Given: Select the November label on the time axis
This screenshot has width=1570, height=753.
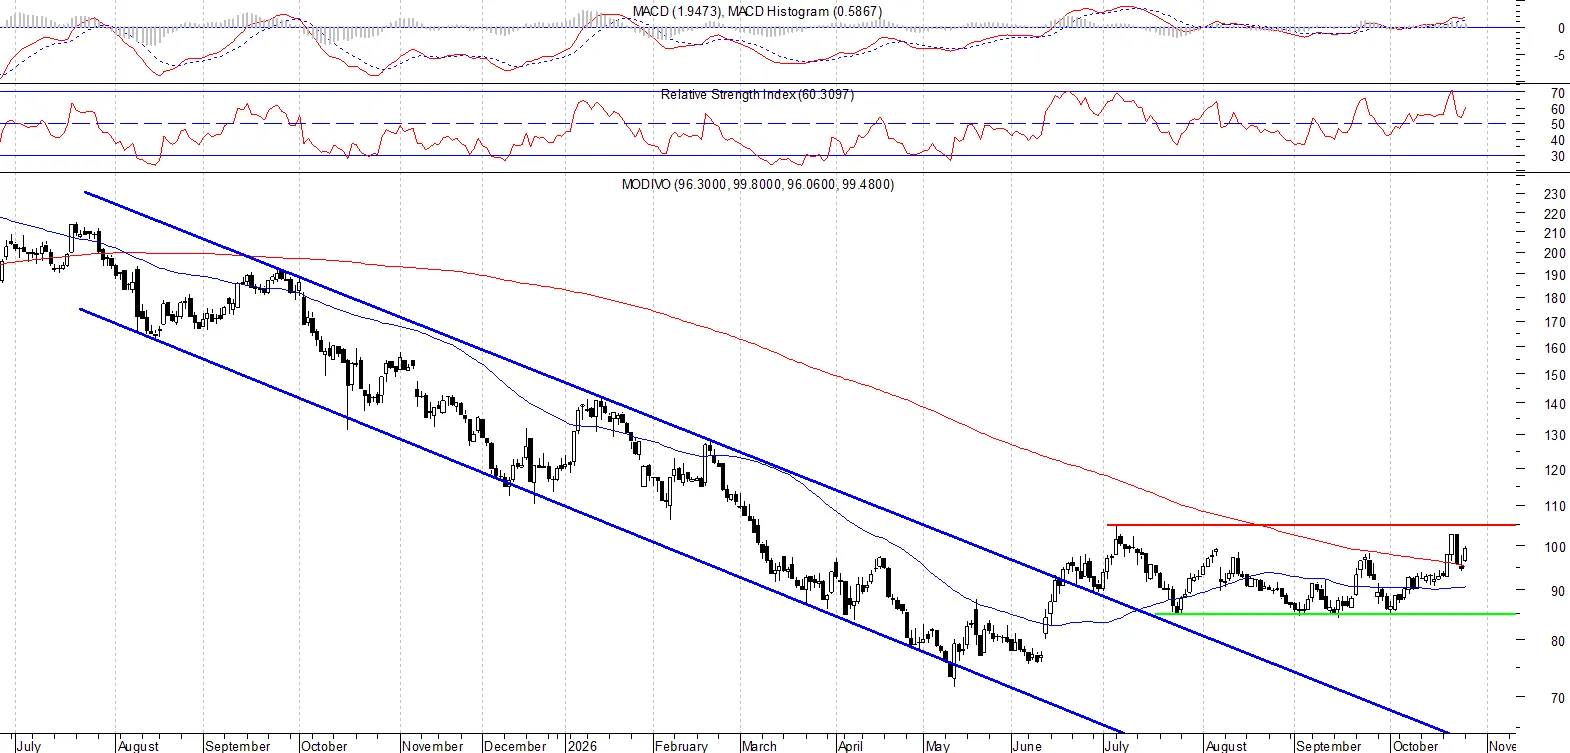Looking at the screenshot, I should coord(432,746).
